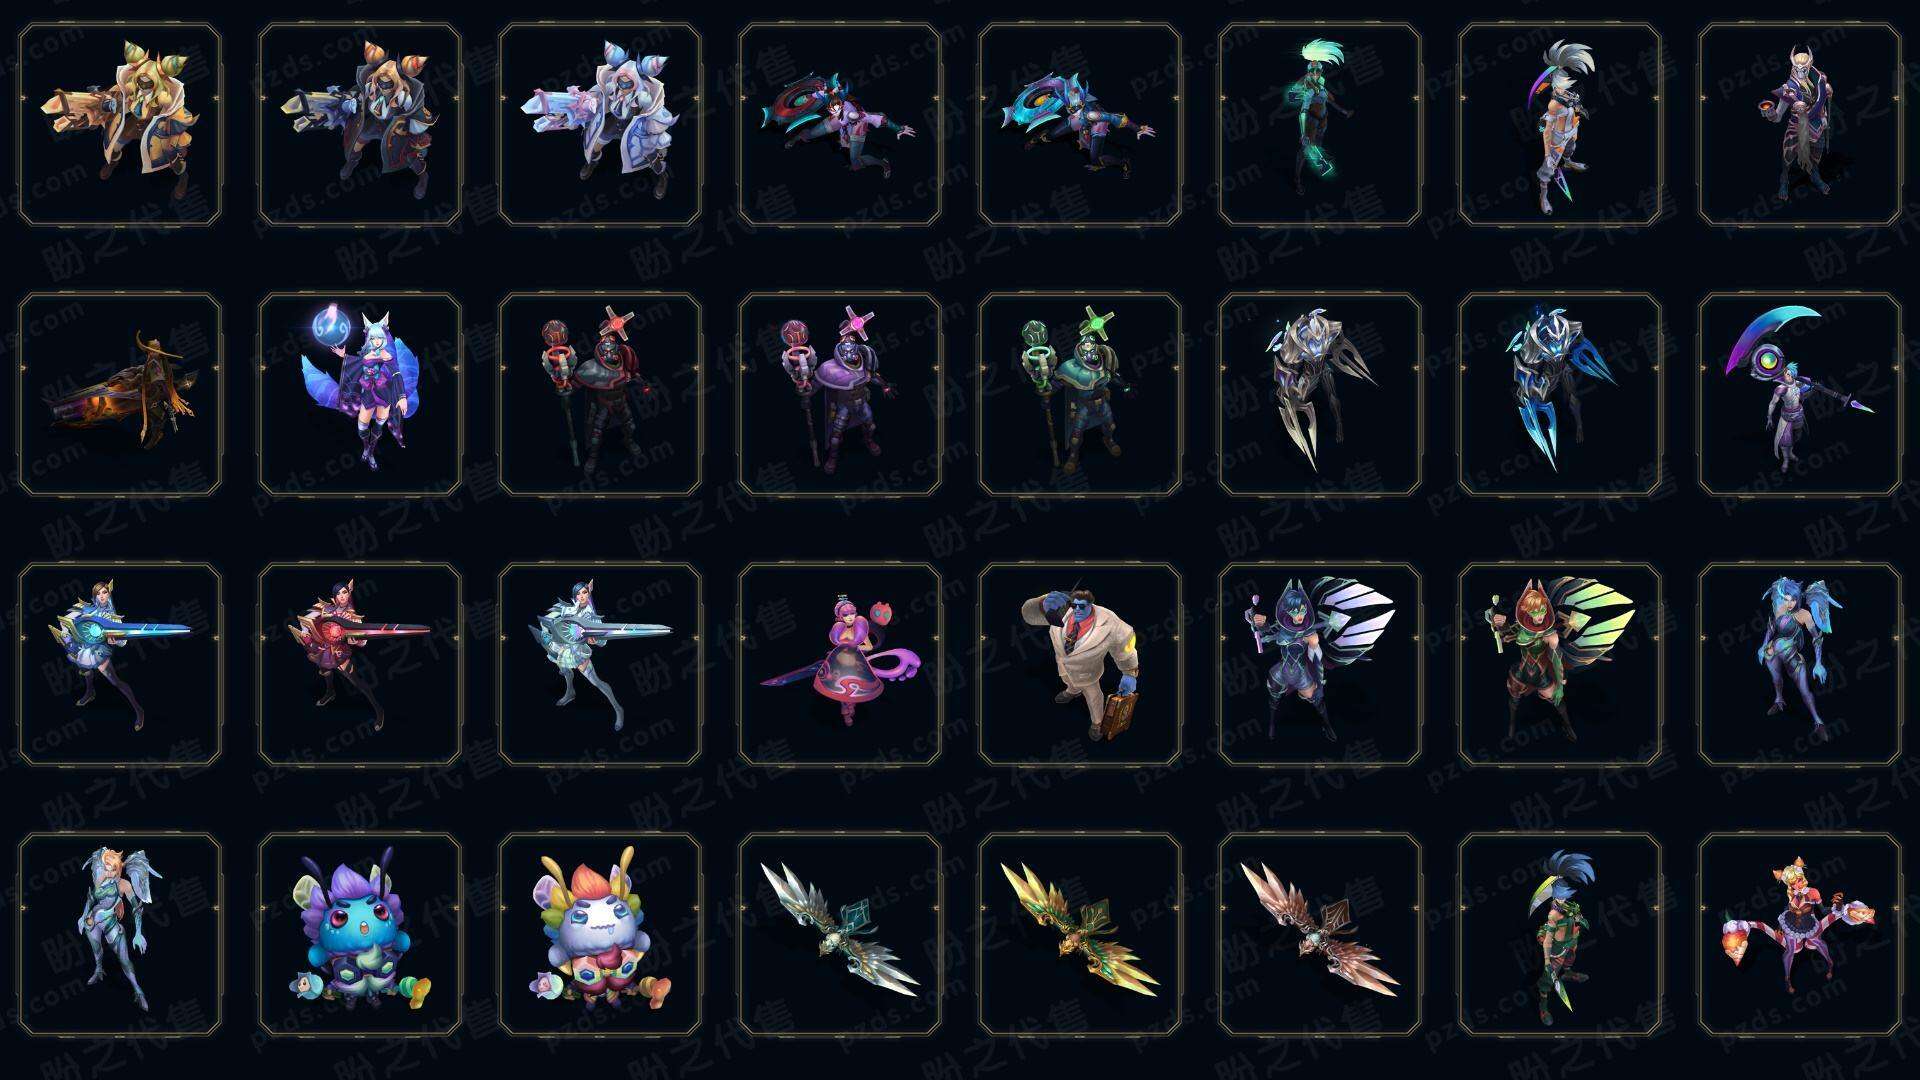
Task: Select the dark hatted figure with fiery cannon
Action: click(120, 394)
